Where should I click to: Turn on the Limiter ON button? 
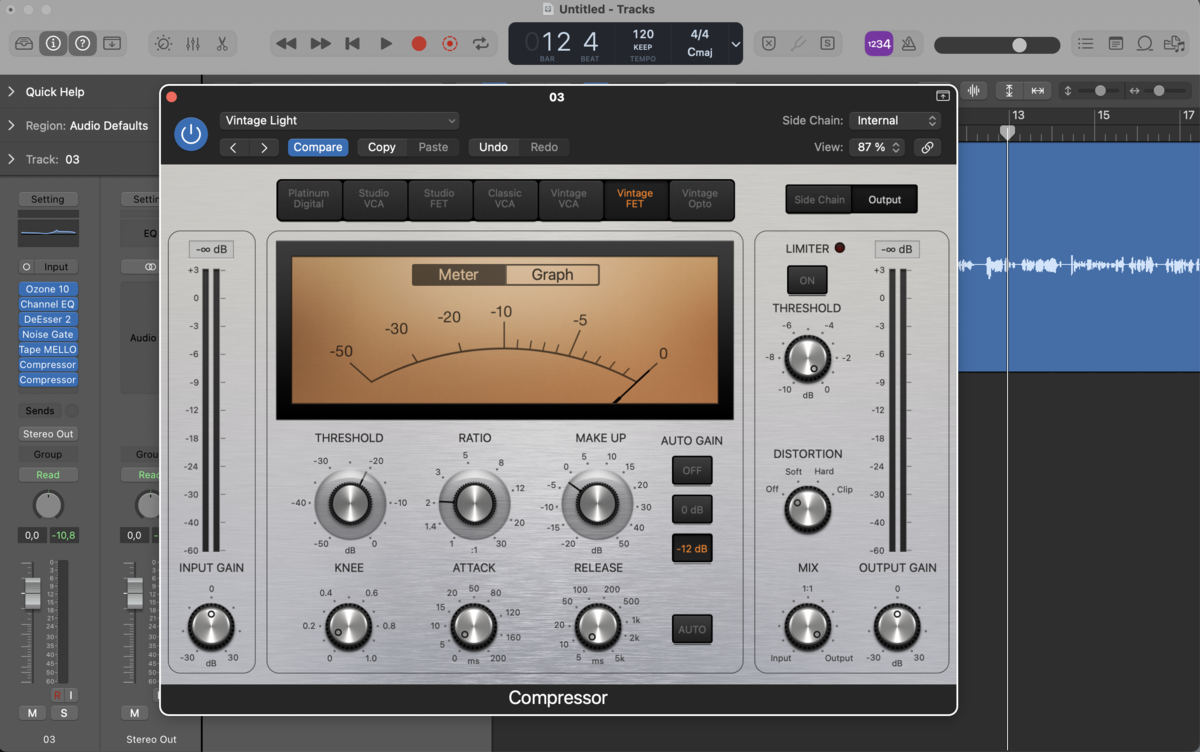click(807, 280)
